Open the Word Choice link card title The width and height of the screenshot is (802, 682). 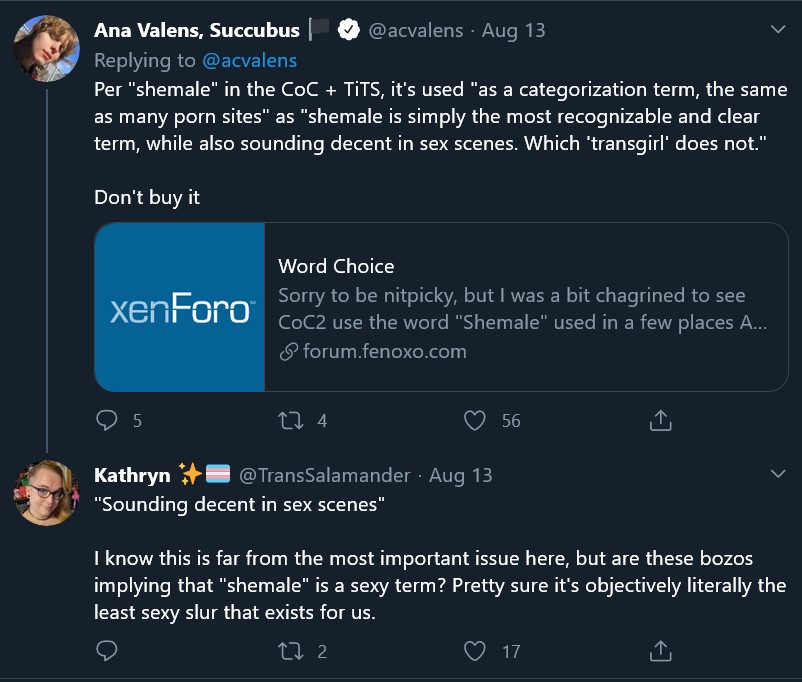pos(336,266)
